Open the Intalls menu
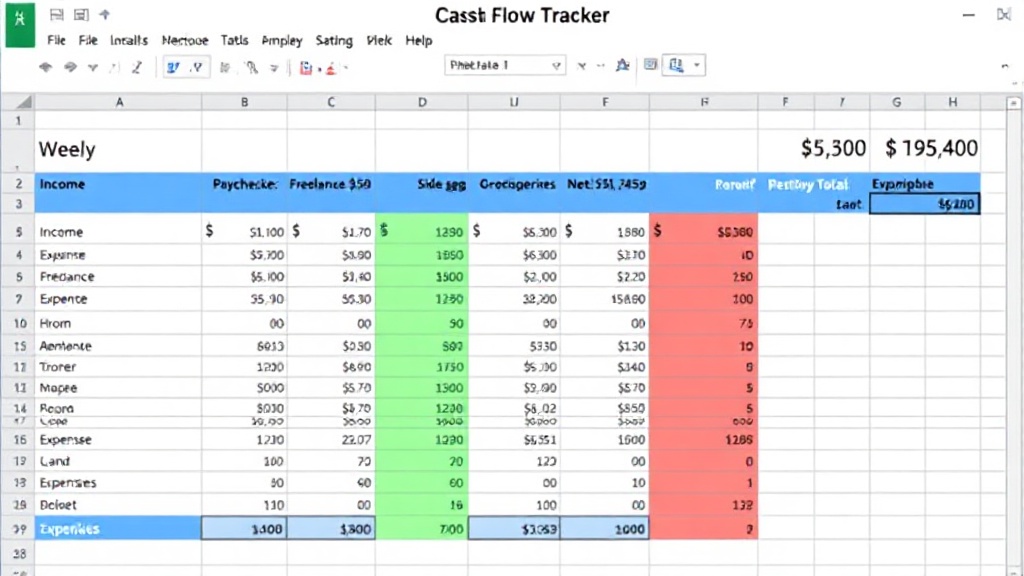The image size is (1024, 576). point(129,40)
